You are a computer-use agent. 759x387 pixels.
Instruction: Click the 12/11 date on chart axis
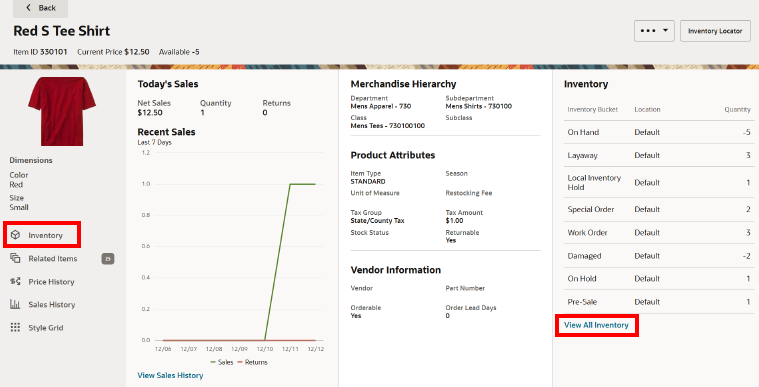[x=290, y=349]
